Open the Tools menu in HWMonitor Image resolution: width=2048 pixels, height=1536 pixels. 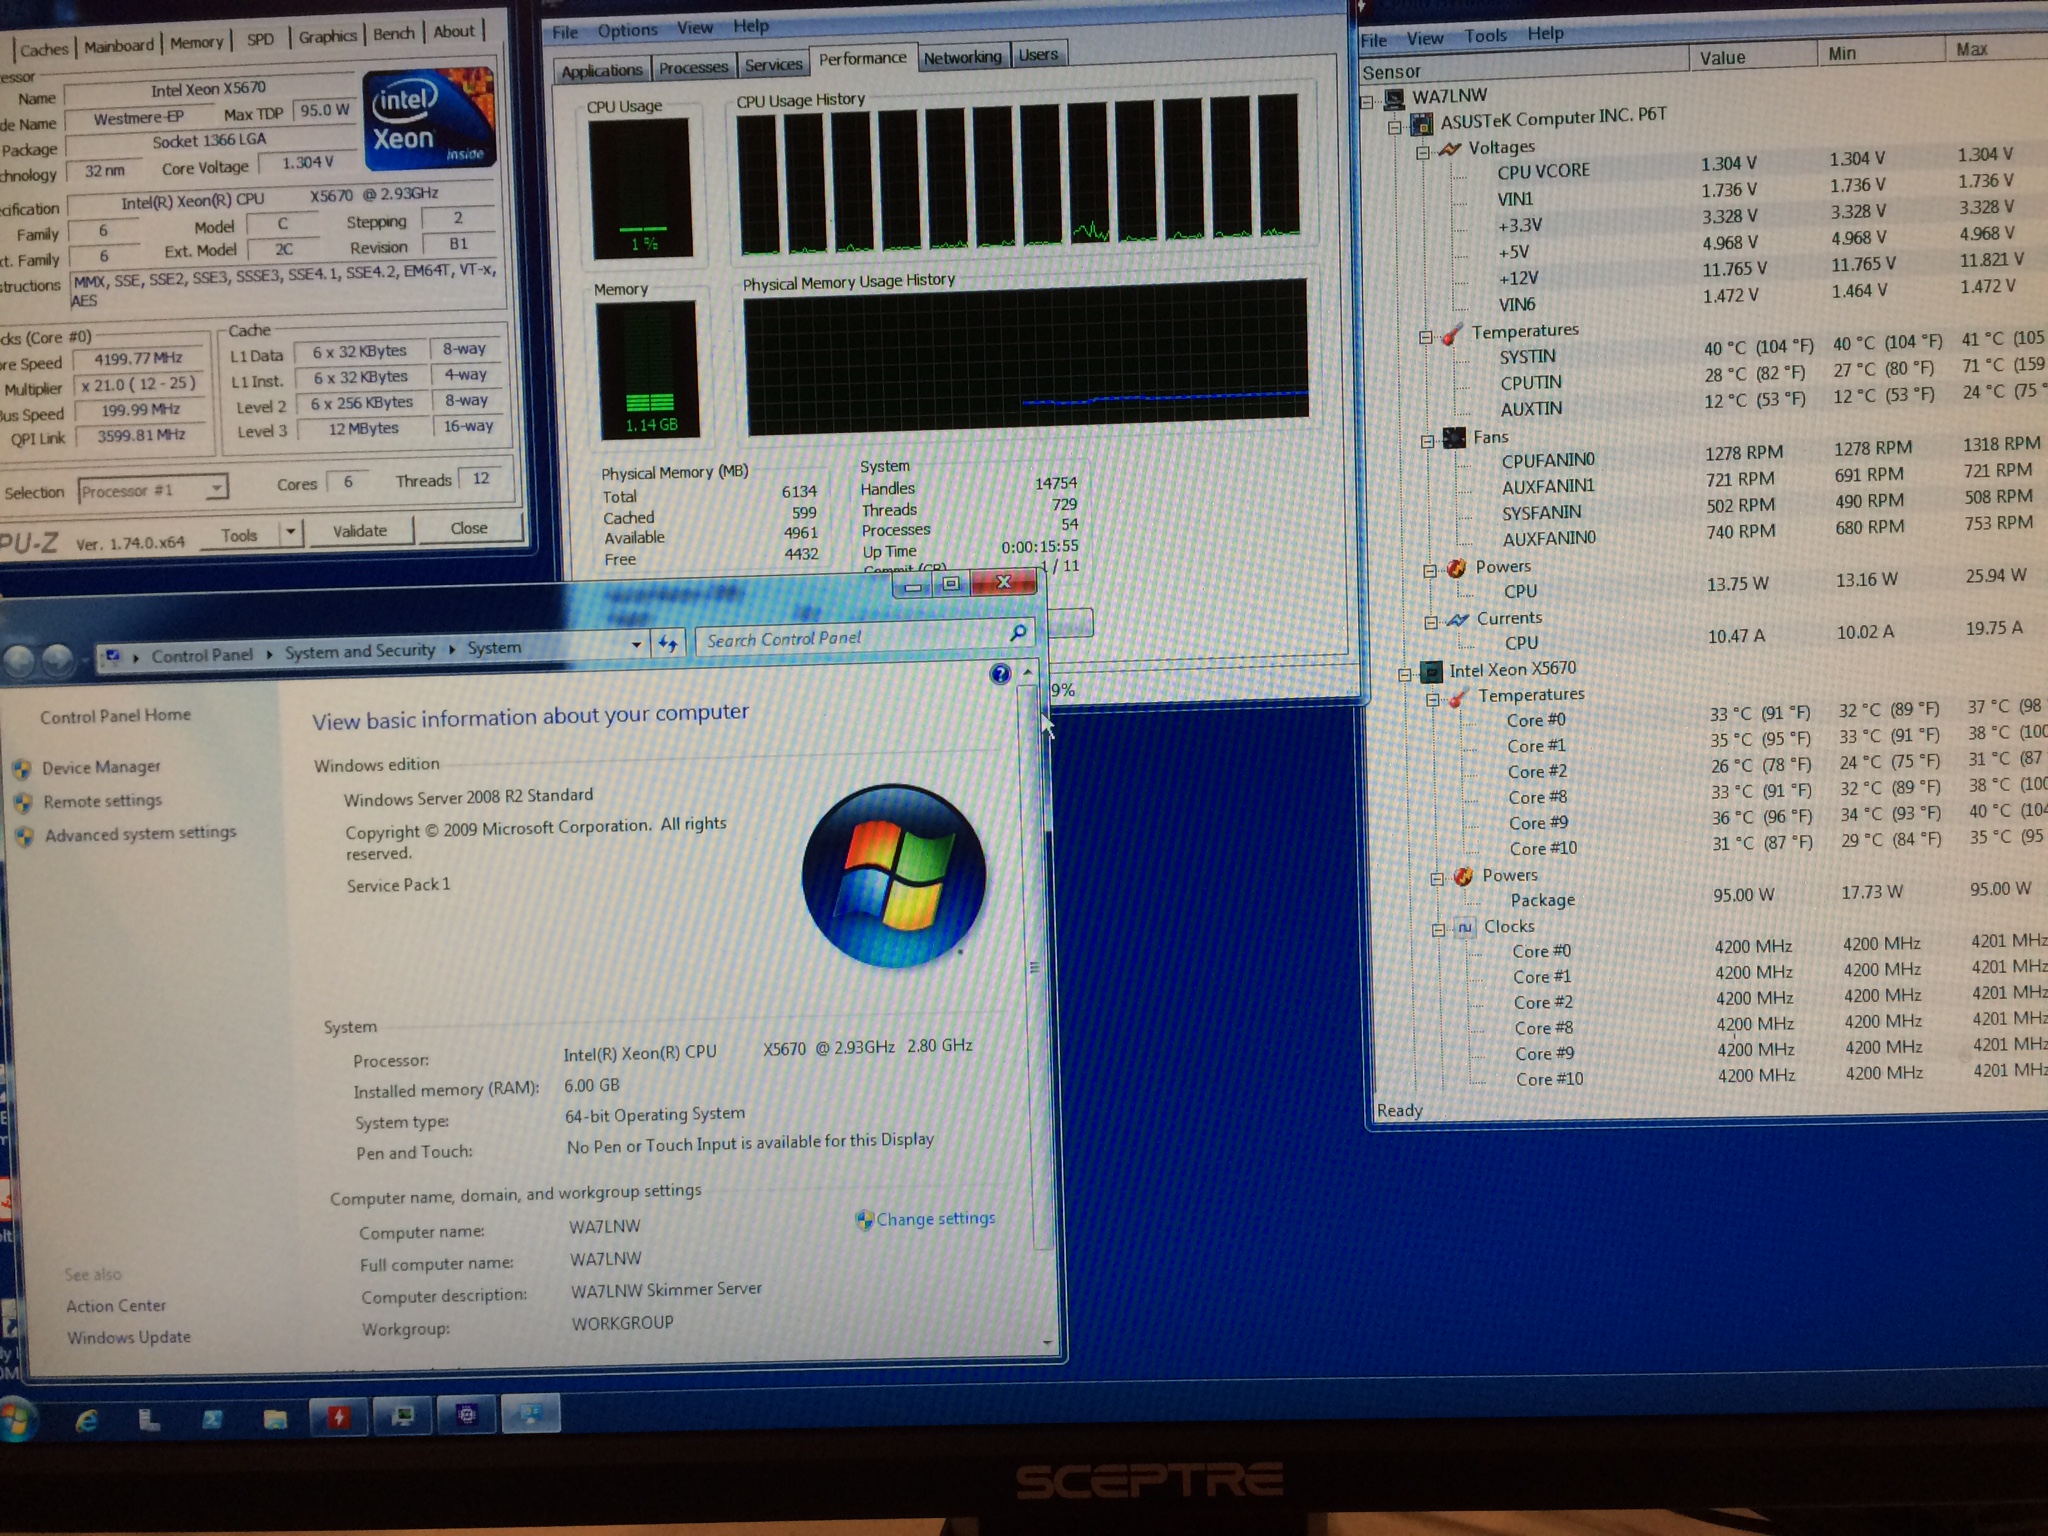tap(1485, 36)
